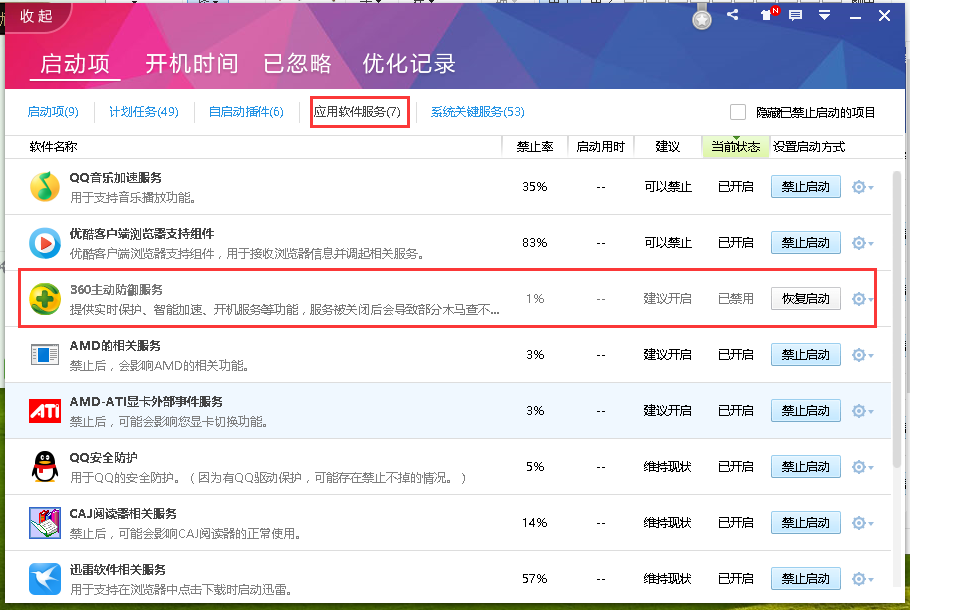
Task: Click the share icon in the title bar
Action: 732,15
